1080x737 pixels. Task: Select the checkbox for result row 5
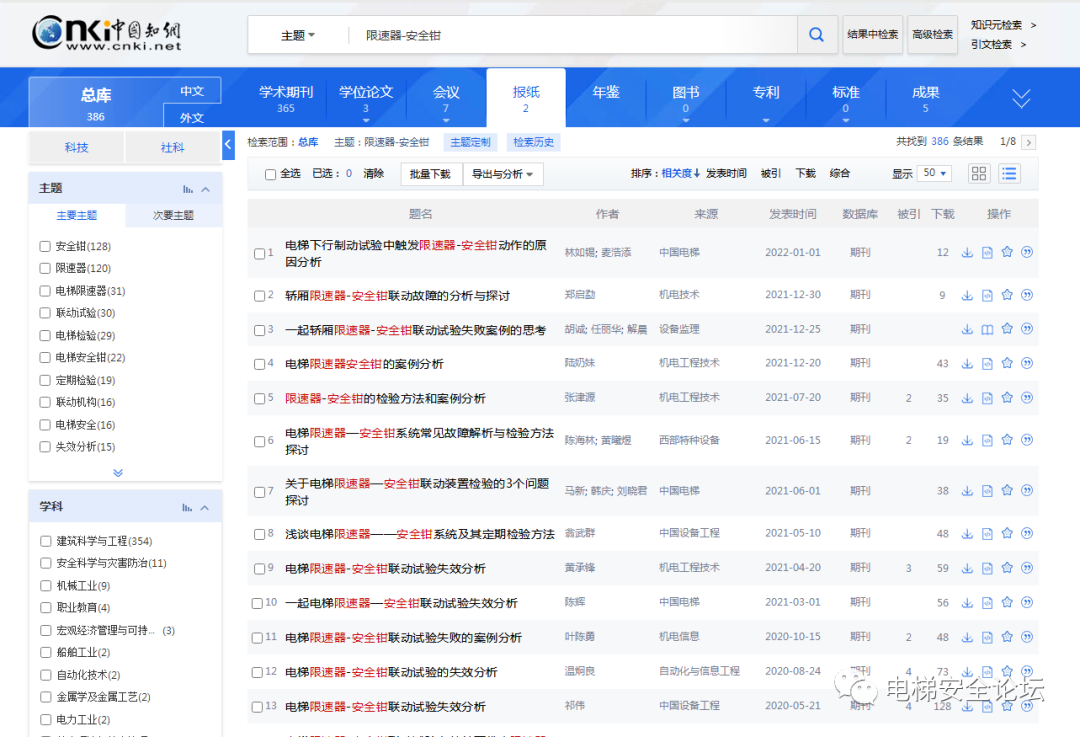260,398
